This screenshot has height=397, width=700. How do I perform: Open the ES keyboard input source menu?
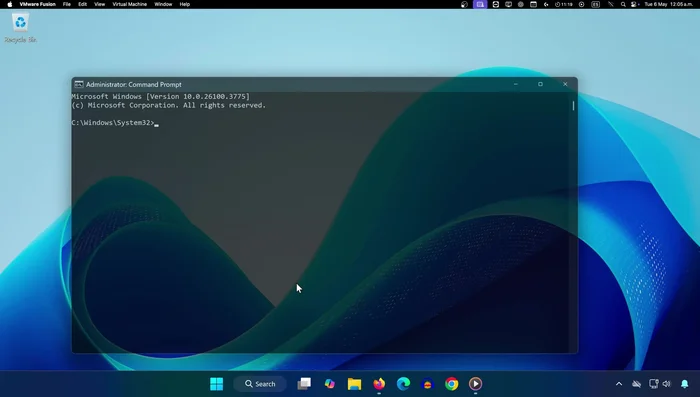pos(596,4)
